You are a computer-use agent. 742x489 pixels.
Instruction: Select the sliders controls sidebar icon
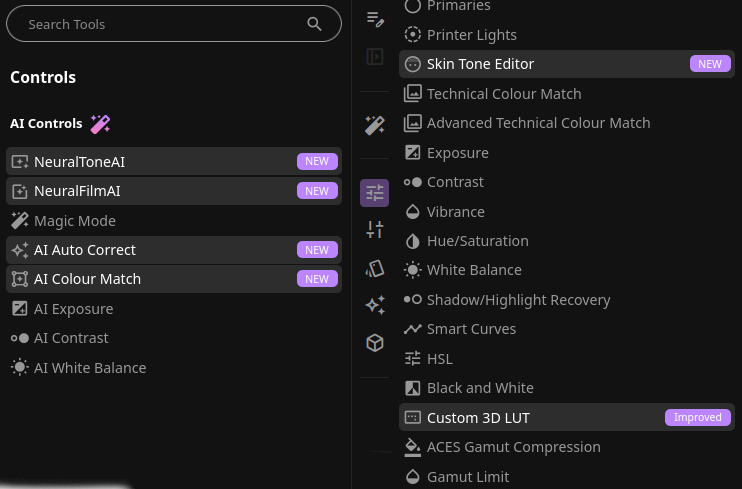(x=375, y=193)
